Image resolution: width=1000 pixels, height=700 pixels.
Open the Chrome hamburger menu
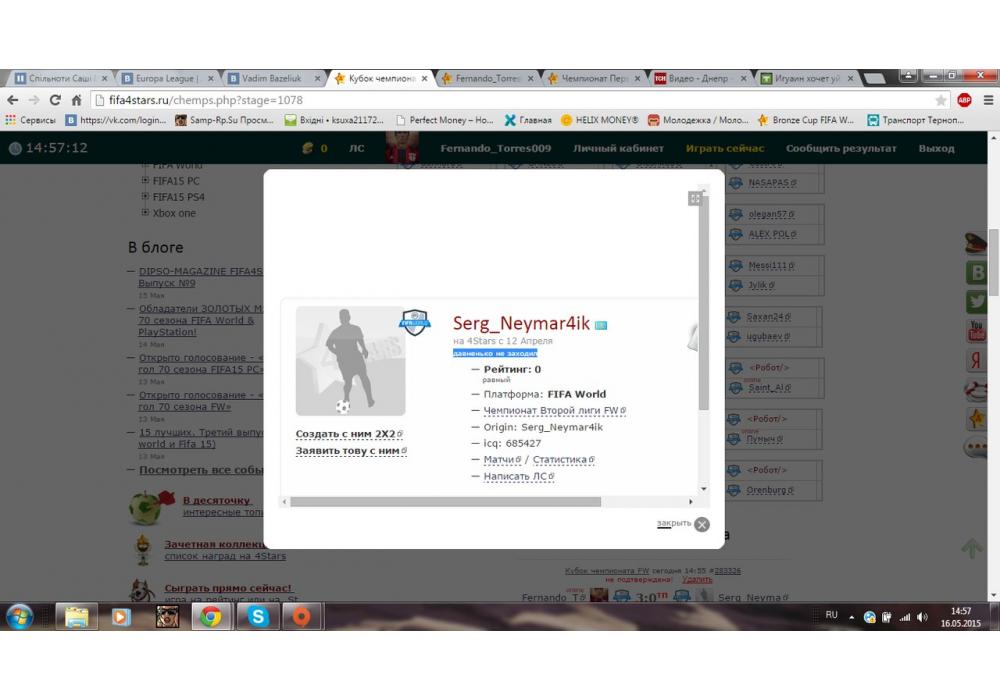987,100
